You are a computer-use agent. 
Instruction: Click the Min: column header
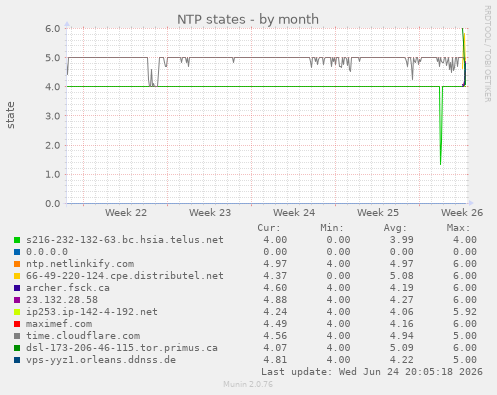click(x=332, y=228)
